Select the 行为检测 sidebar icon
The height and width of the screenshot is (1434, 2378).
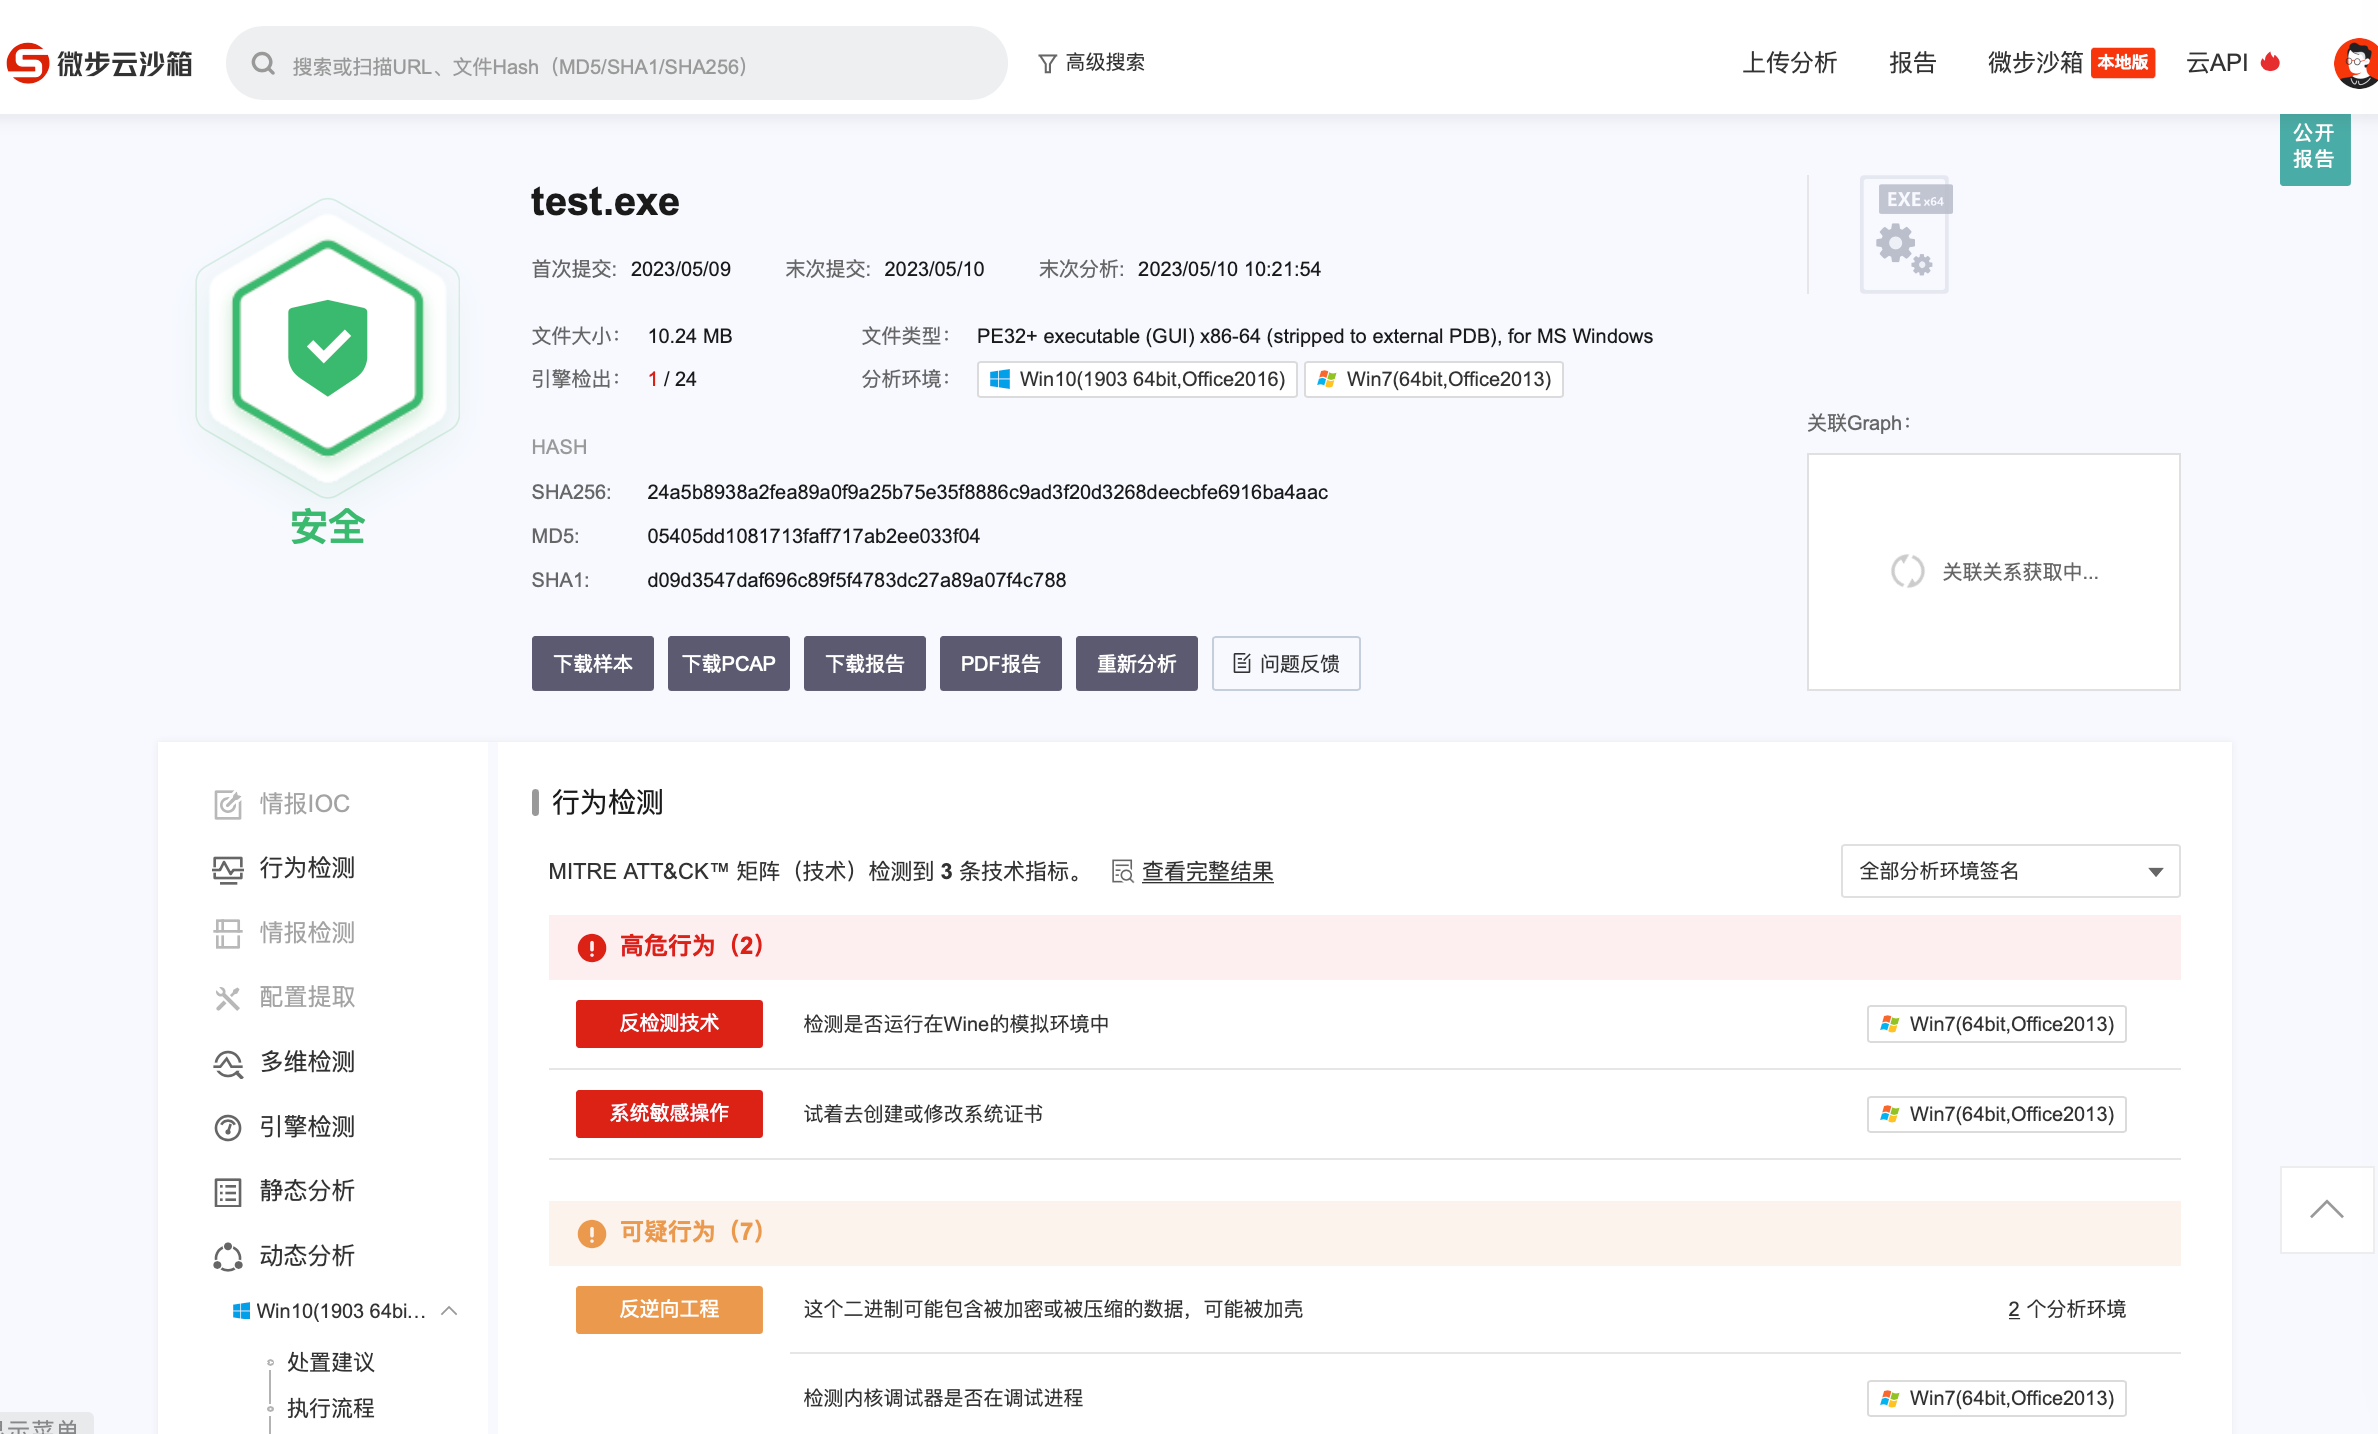click(228, 869)
